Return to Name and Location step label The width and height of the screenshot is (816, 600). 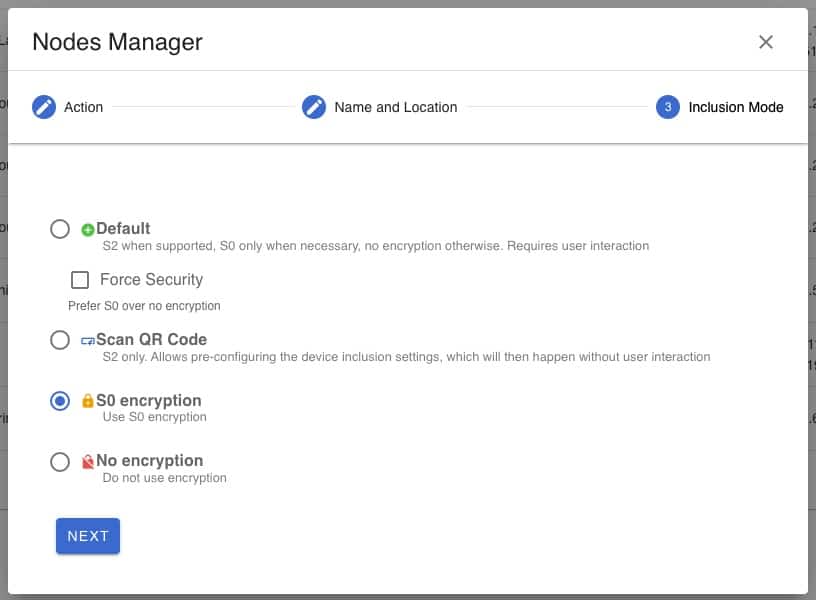(x=396, y=107)
